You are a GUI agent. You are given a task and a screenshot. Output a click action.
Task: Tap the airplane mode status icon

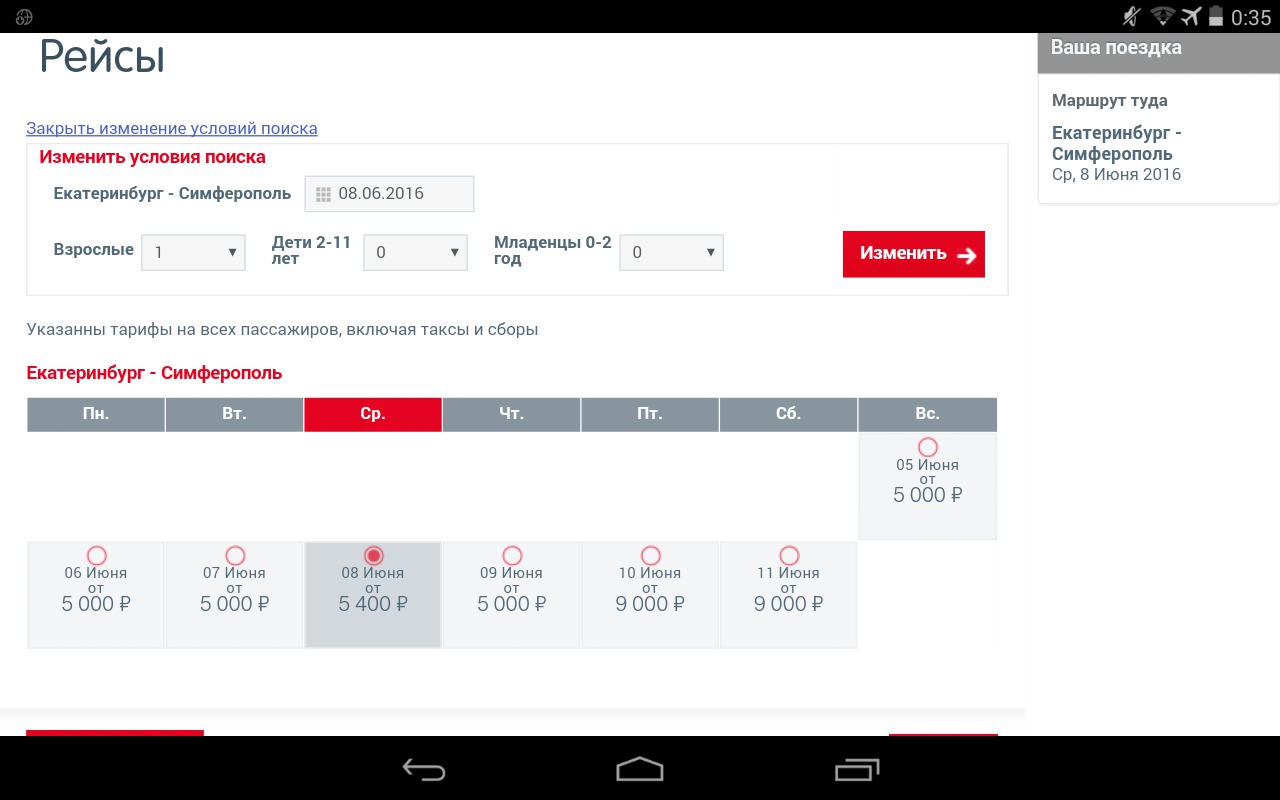tap(1190, 16)
